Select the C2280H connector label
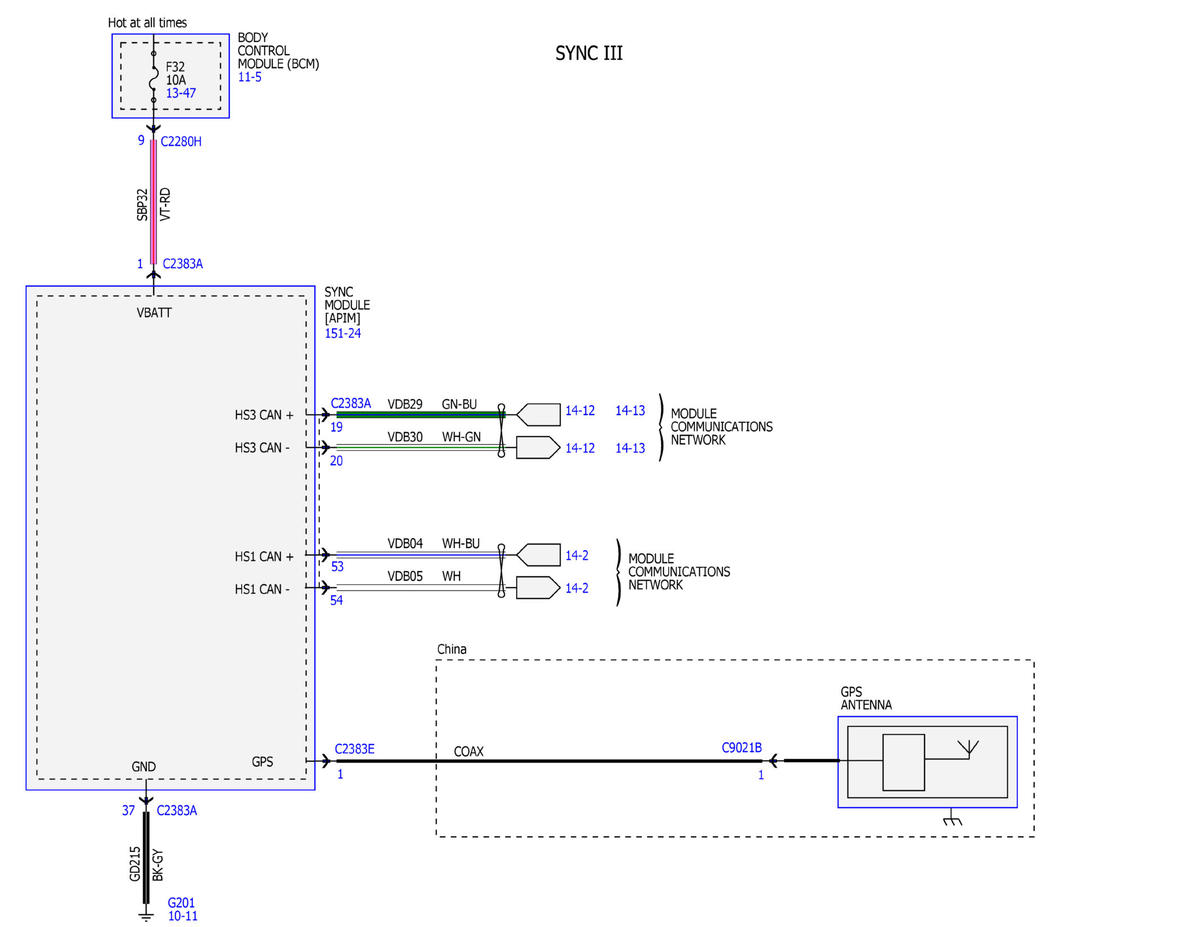This screenshot has height=927, width=1200. point(181,142)
